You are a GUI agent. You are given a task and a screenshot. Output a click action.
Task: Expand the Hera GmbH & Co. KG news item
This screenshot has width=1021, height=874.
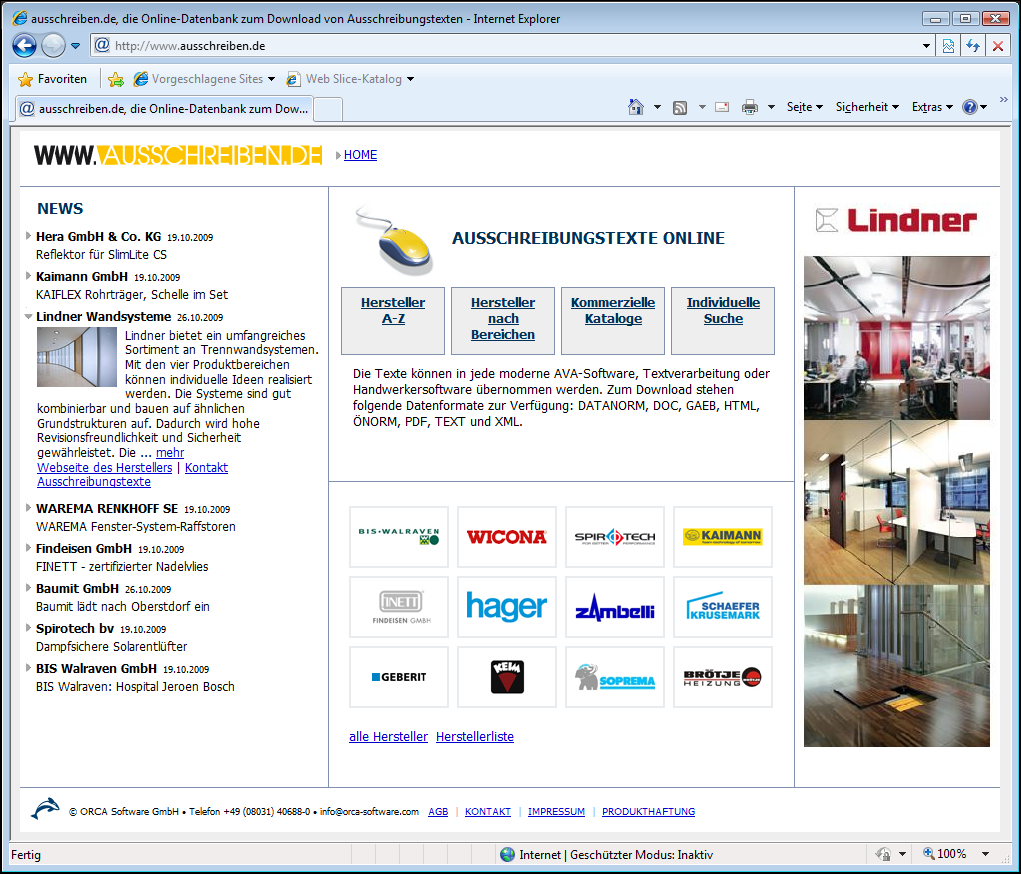coord(29,236)
